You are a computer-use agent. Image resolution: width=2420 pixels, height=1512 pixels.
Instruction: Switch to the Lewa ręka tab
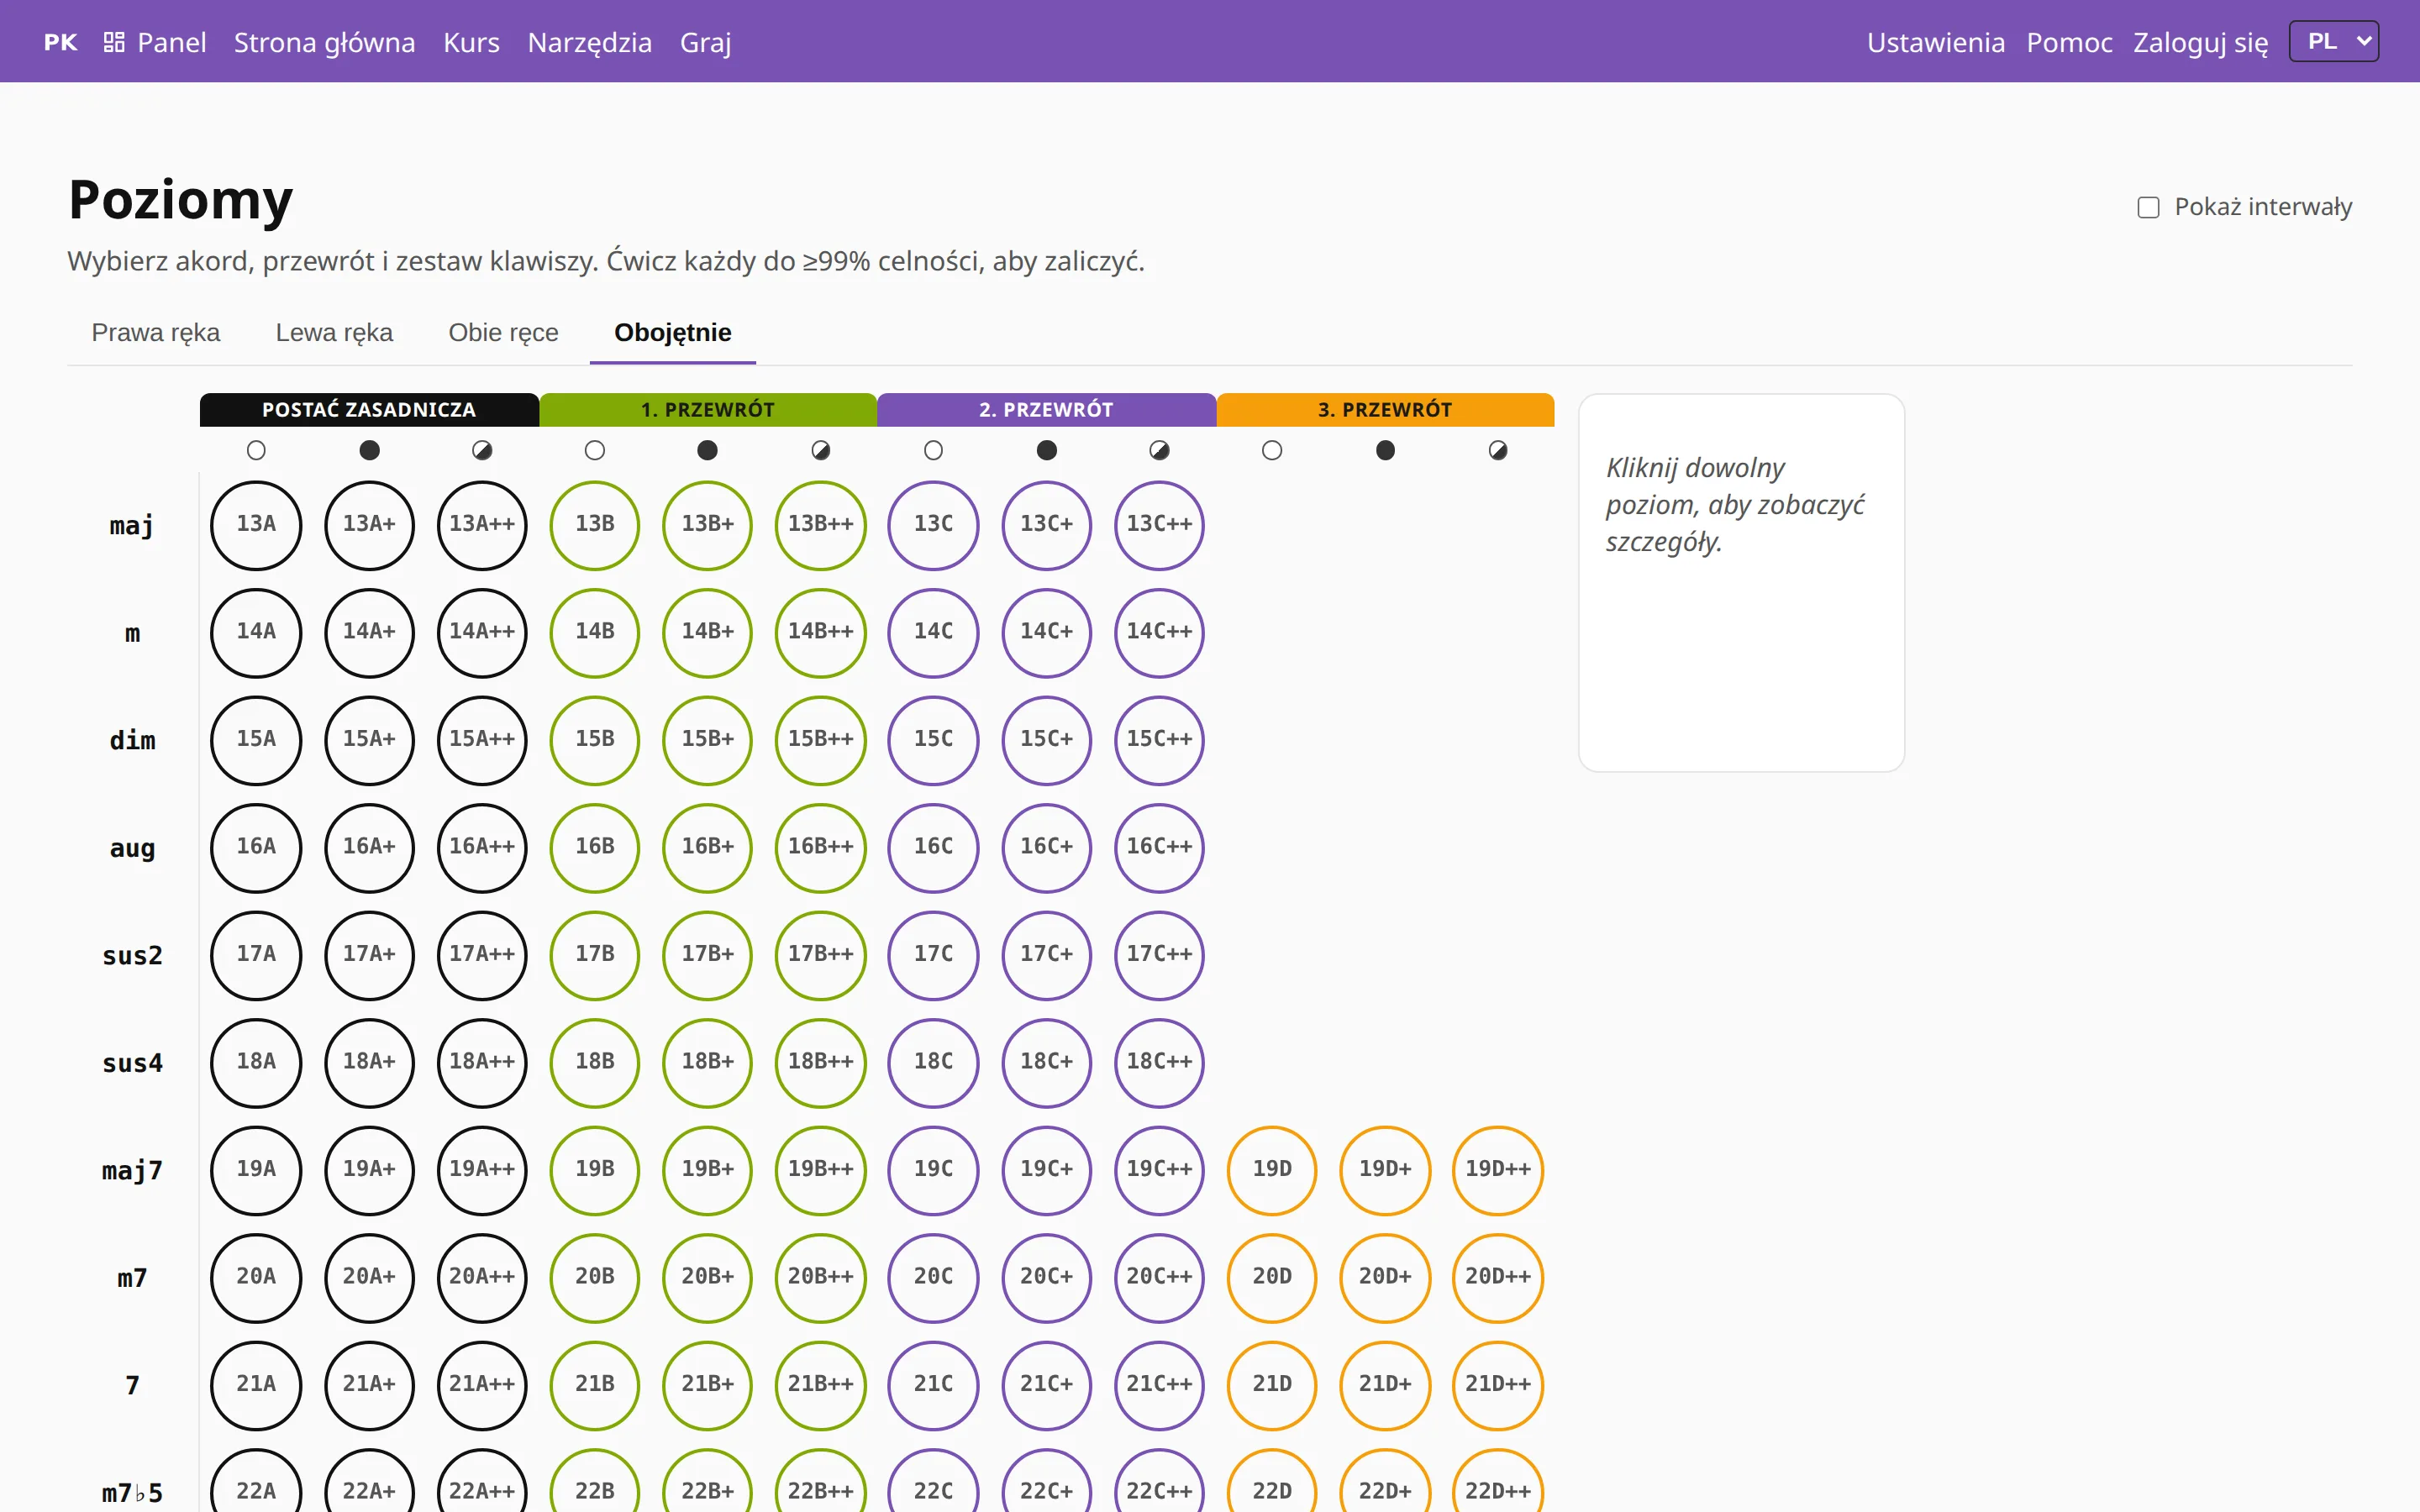pyautogui.click(x=334, y=332)
